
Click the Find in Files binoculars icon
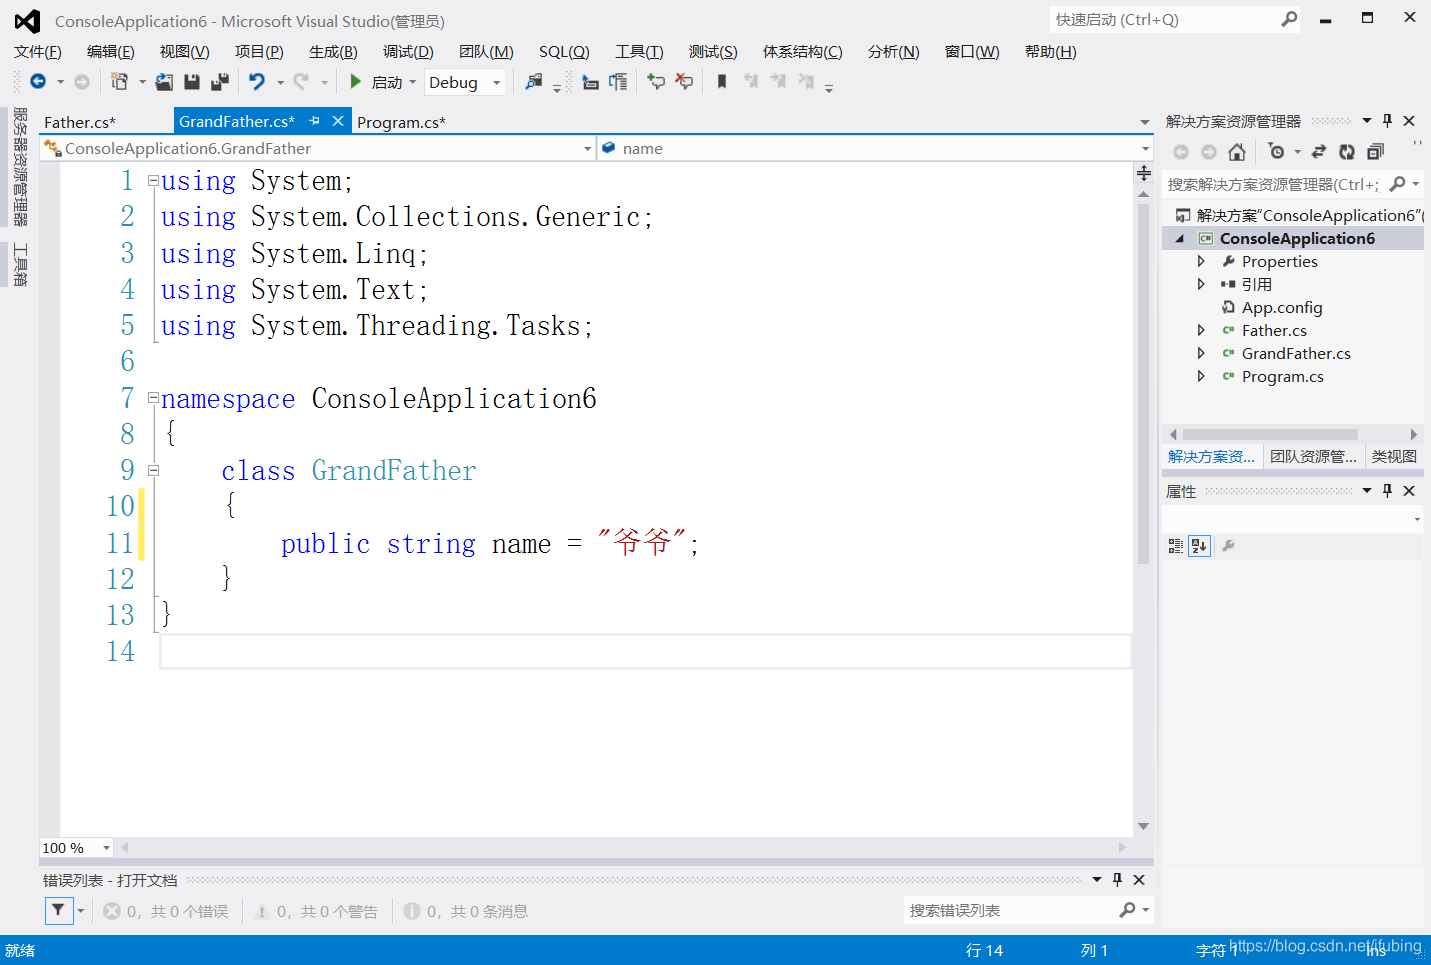pos(534,82)
